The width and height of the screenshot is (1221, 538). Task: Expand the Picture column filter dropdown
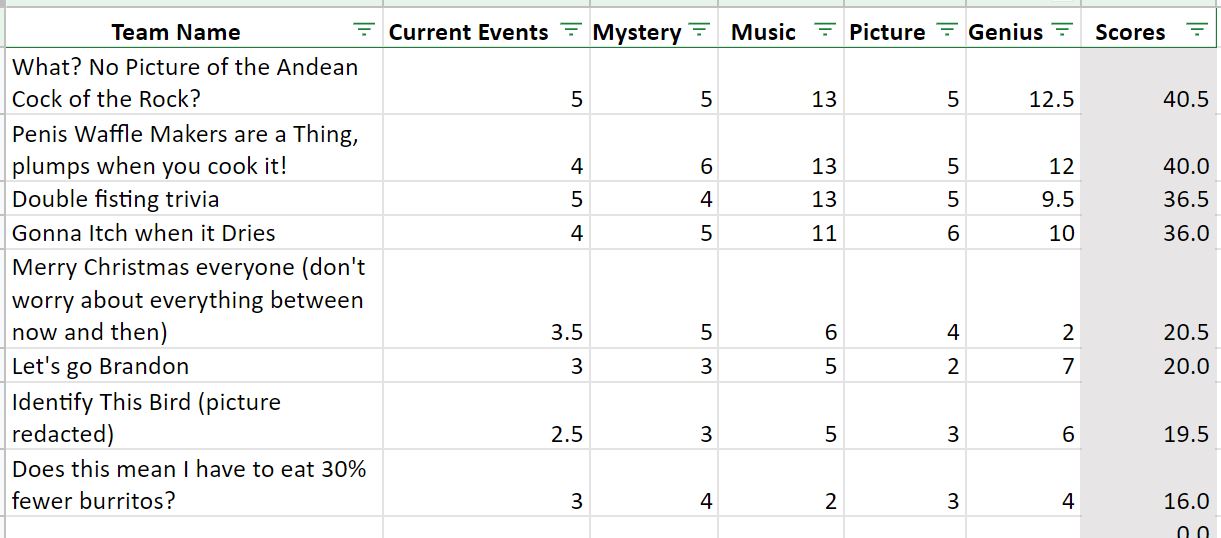point(947,31)
